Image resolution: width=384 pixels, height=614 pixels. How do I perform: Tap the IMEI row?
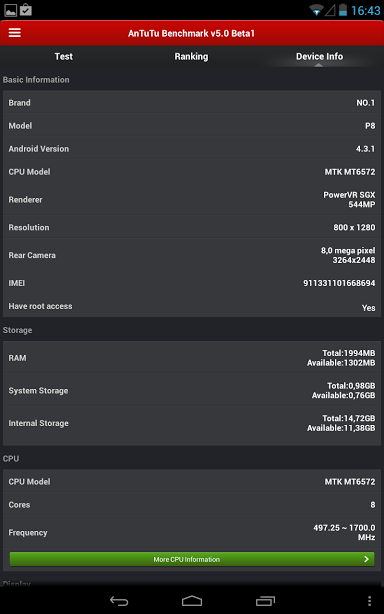(x=192, y=283)
